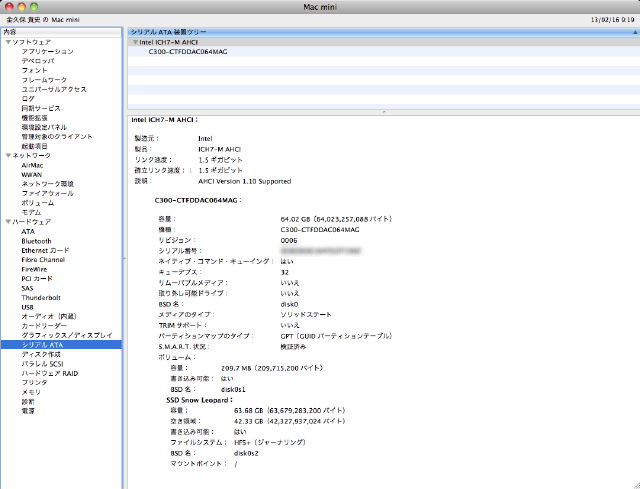Select グラフィックス/ディスプレイ in the sidebar
This screenshot has height=489, width=640.
pyautogui.click(x=67, y=335)
